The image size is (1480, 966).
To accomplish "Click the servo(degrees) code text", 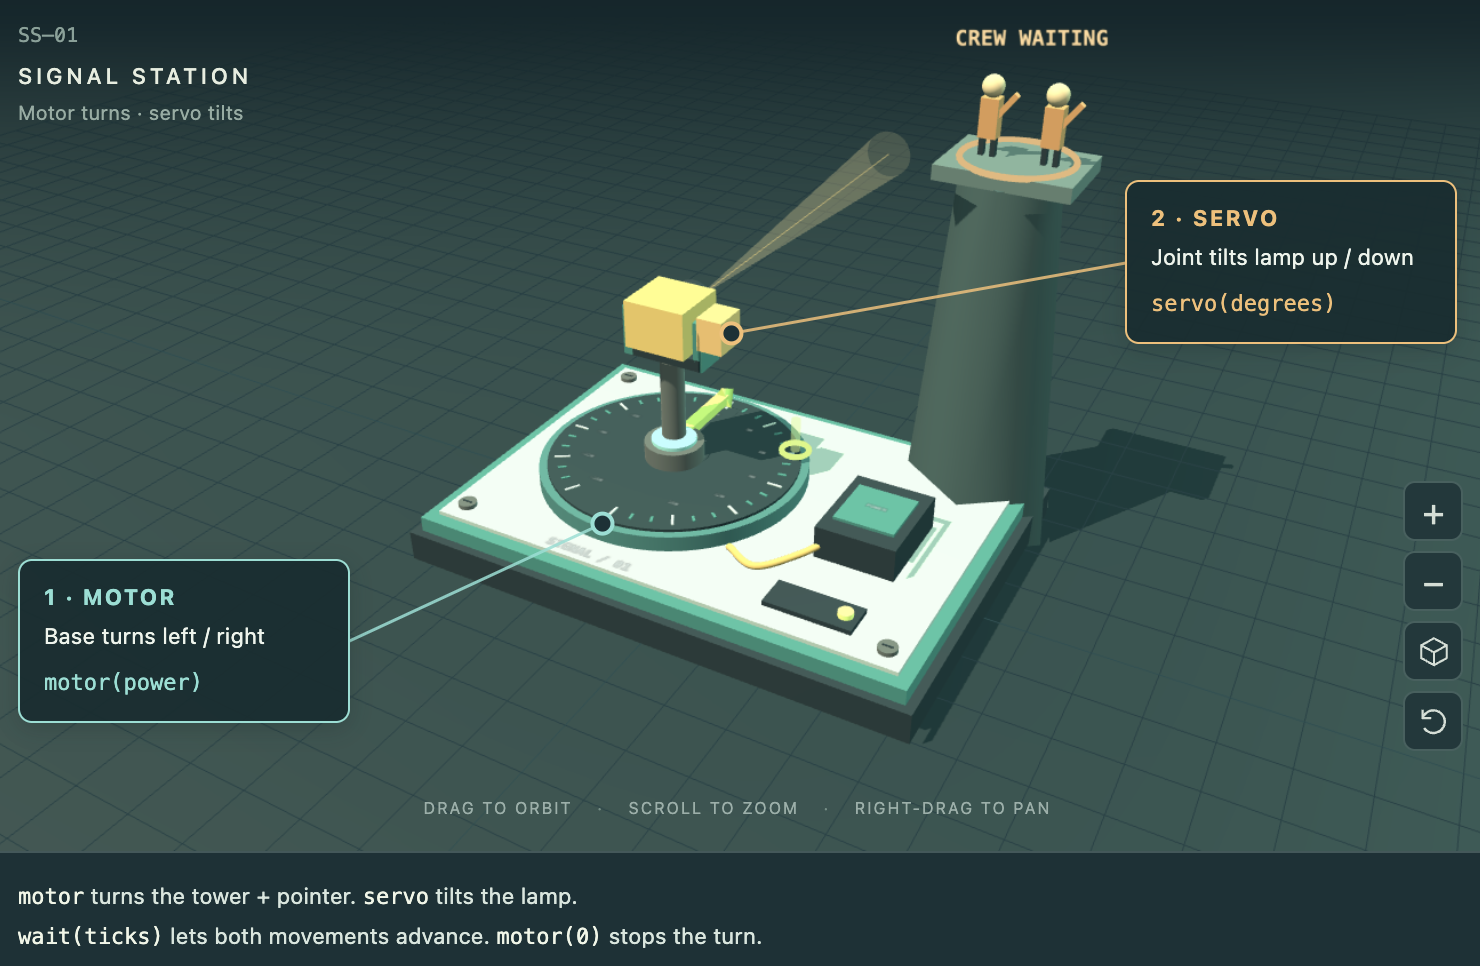I will pos(1242,303).
